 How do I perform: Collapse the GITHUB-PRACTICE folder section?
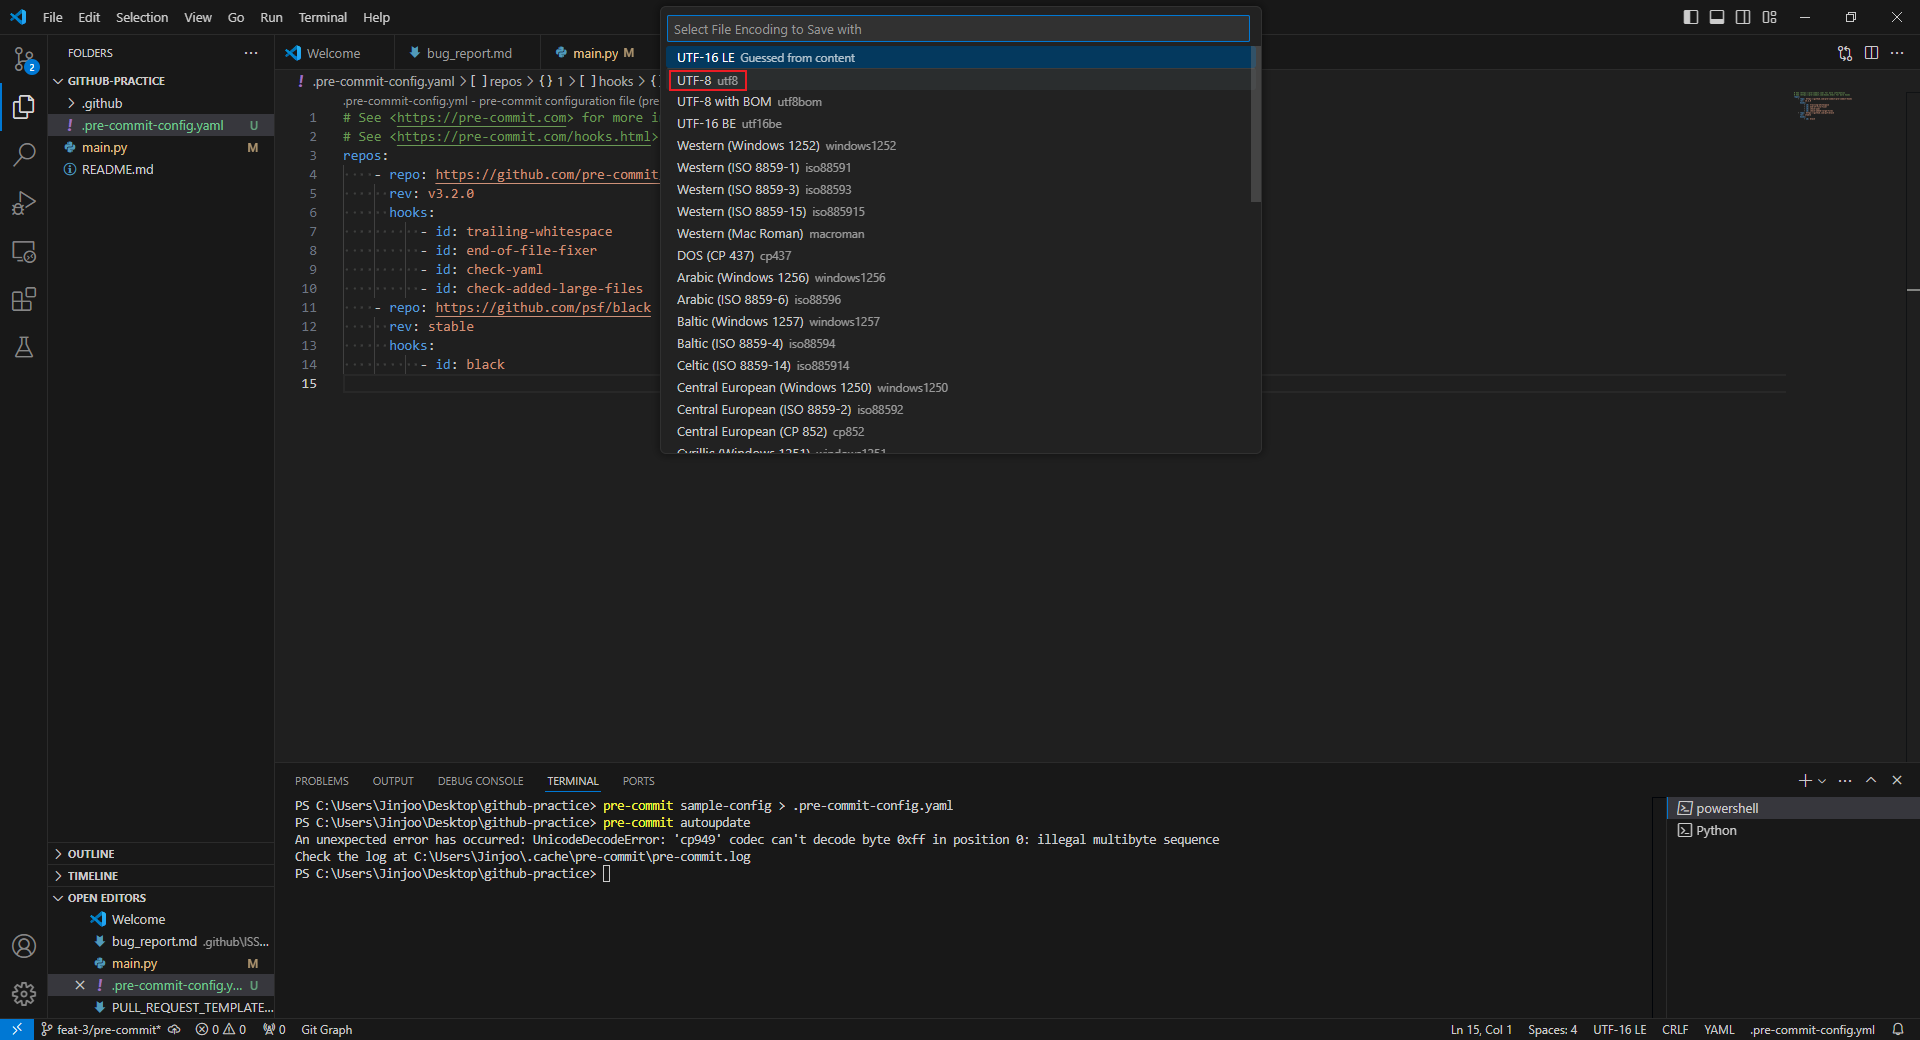coord(161,81)
